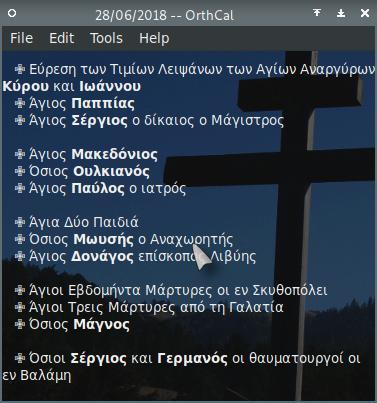
Task: Click the cross icon beside Όσιοι Σέργιος και Γερμανός
Action: pyautogui.click(x=20, y=359)
